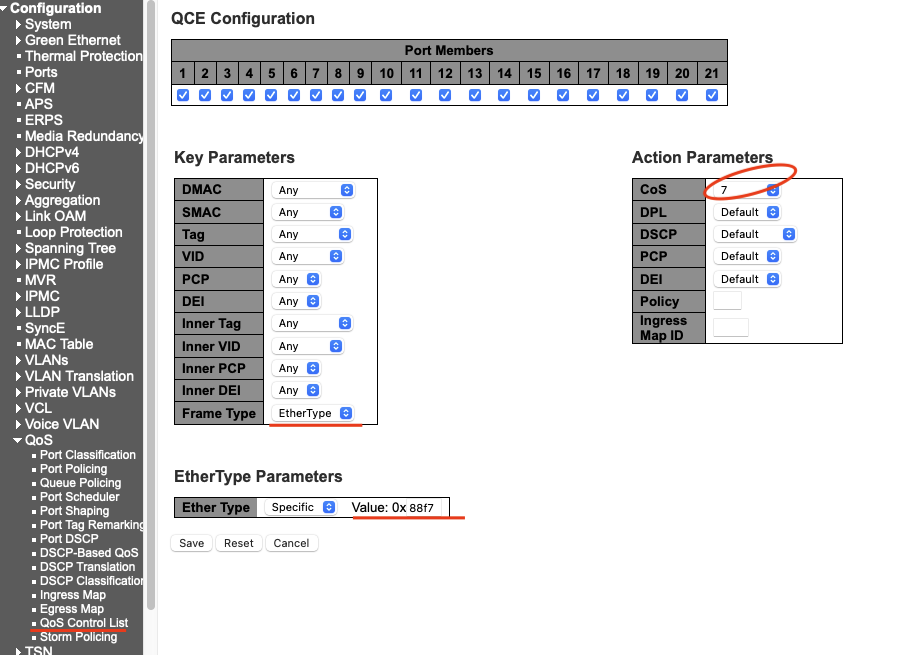Toggle port 5 member checkbox
Screen dimensions: 908x655
[271, 95]
